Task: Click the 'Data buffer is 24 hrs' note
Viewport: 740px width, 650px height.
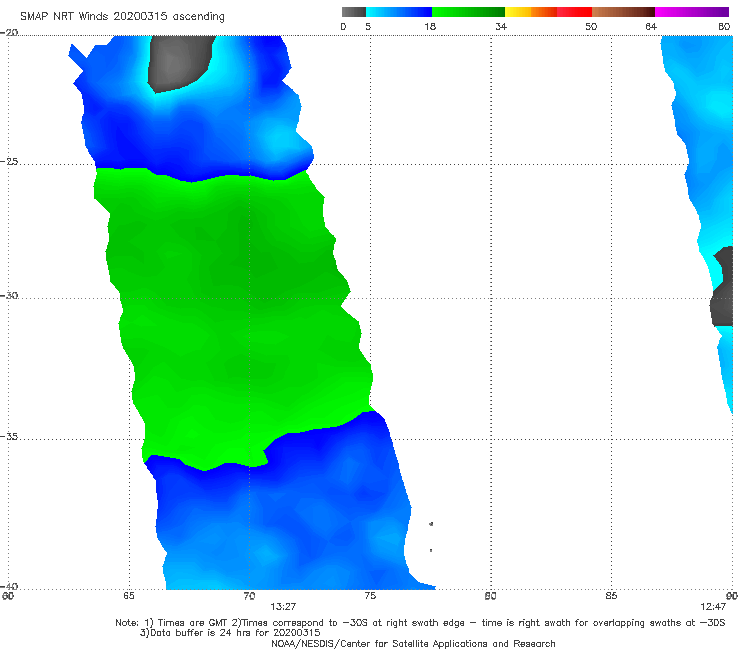Action: click(230, 633)
